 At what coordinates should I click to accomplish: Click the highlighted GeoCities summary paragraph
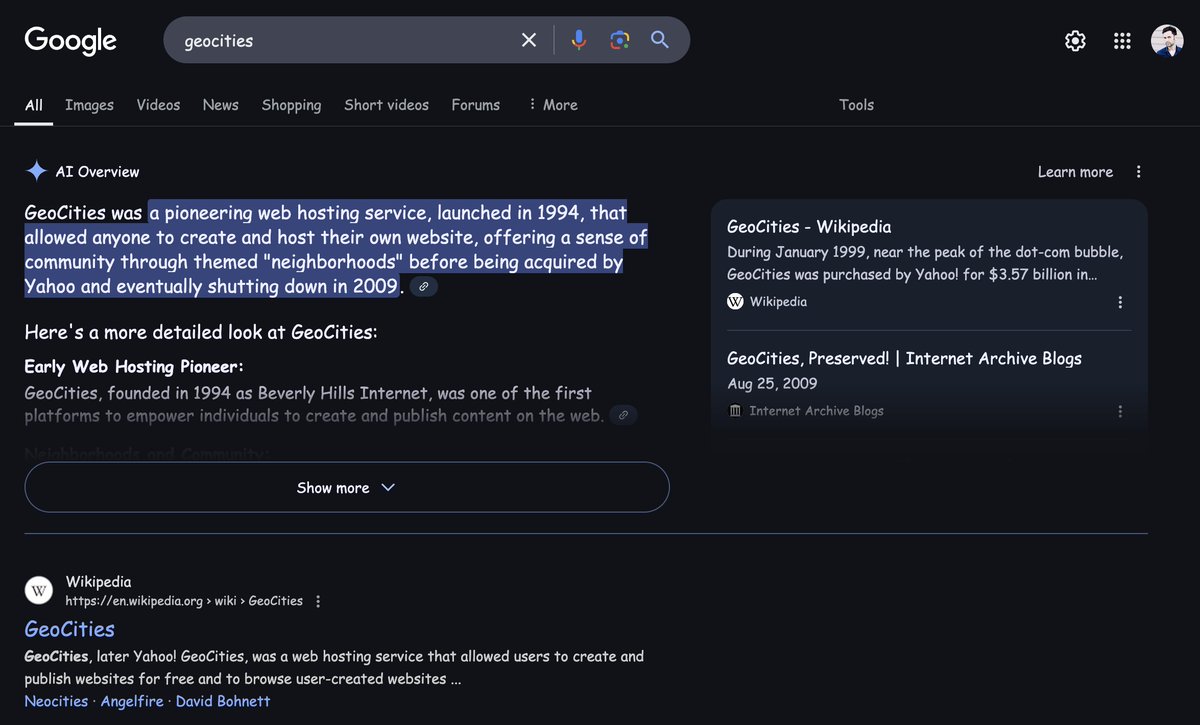pos(336,250)
